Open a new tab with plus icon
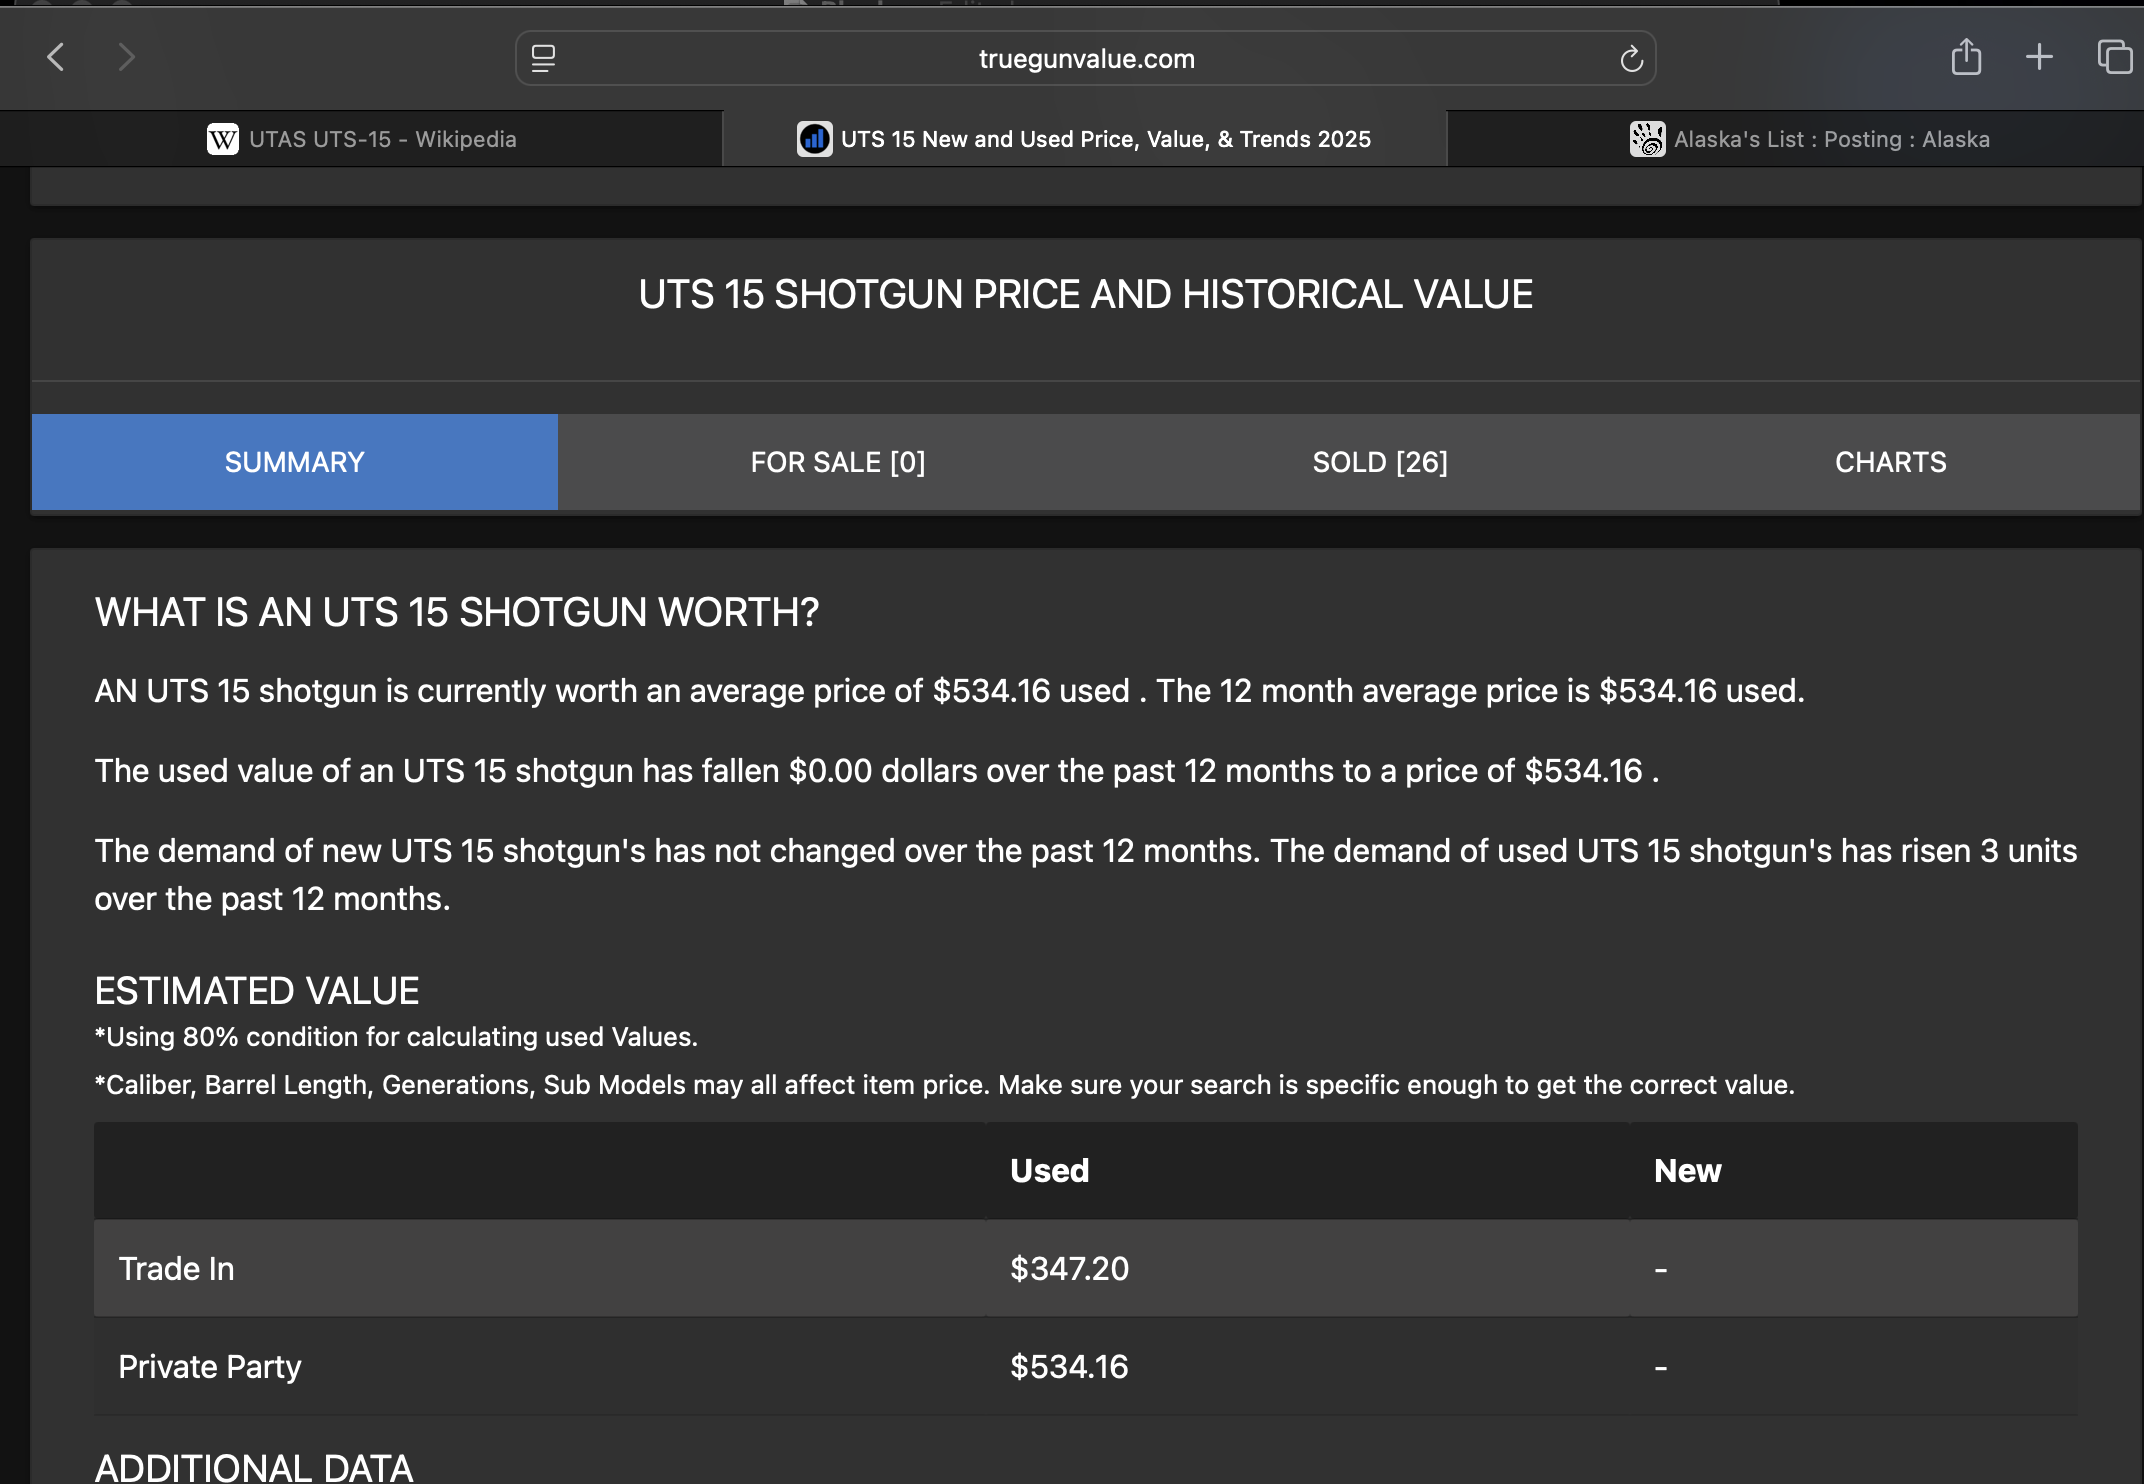 pyautogui.click(x=2039, y=57)
